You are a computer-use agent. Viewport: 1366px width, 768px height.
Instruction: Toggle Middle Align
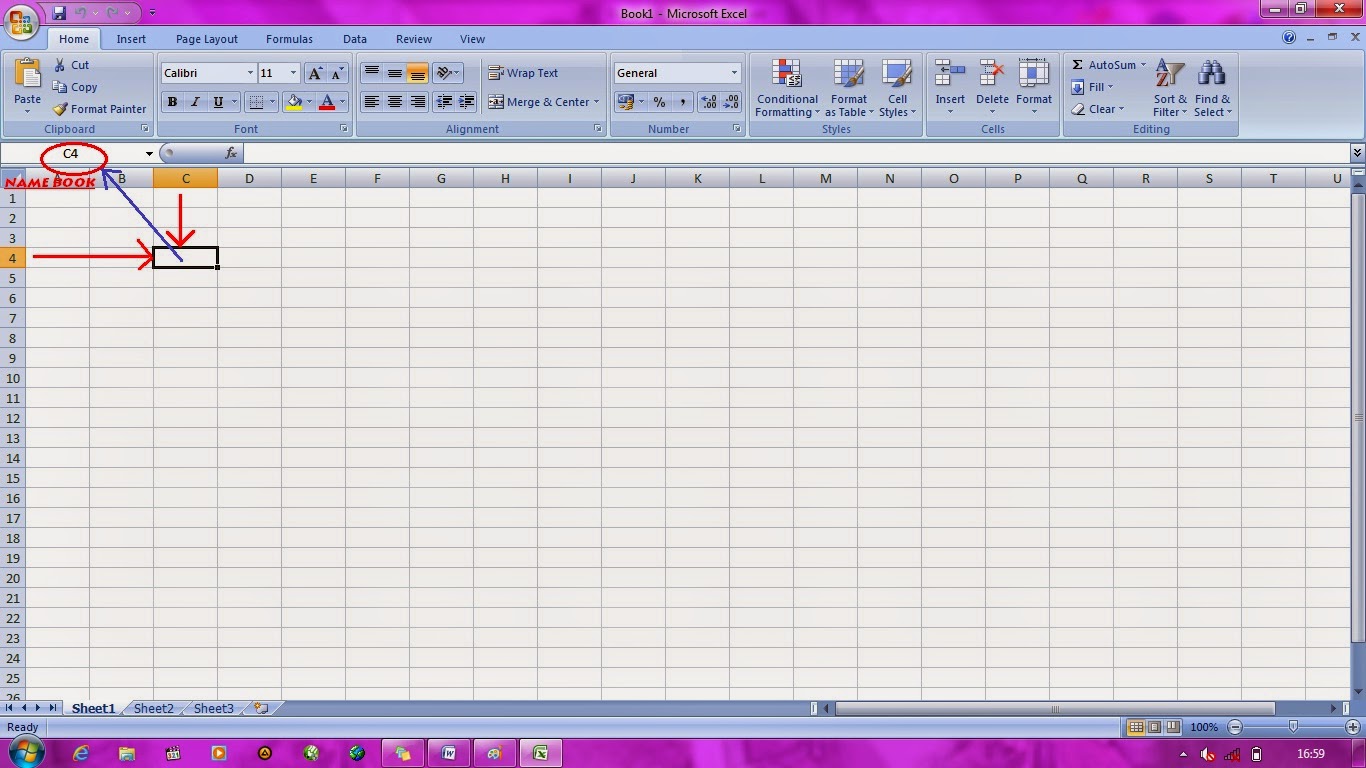(x=394, y=73)
